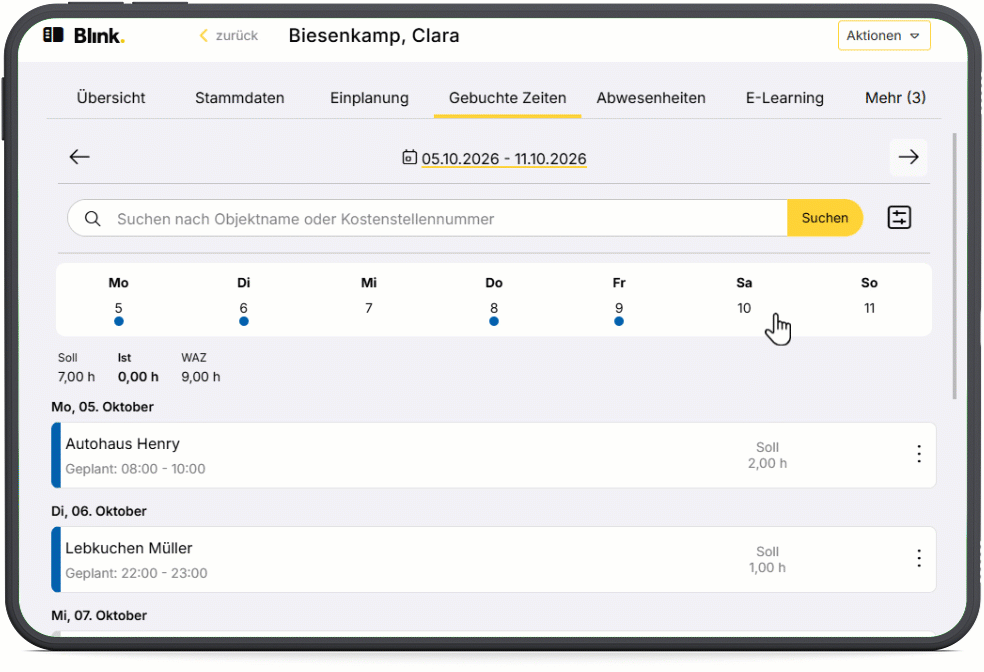Switch to the Stammdaten tab
984x672 pixels.
coord(240,98)
